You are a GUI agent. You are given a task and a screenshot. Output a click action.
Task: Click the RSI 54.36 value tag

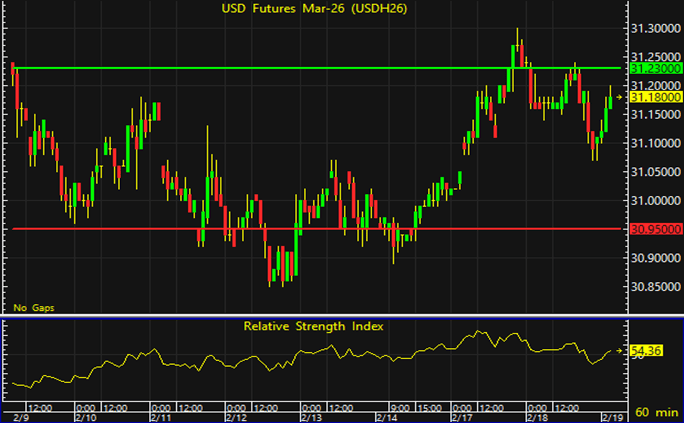(x=649, y=351)
